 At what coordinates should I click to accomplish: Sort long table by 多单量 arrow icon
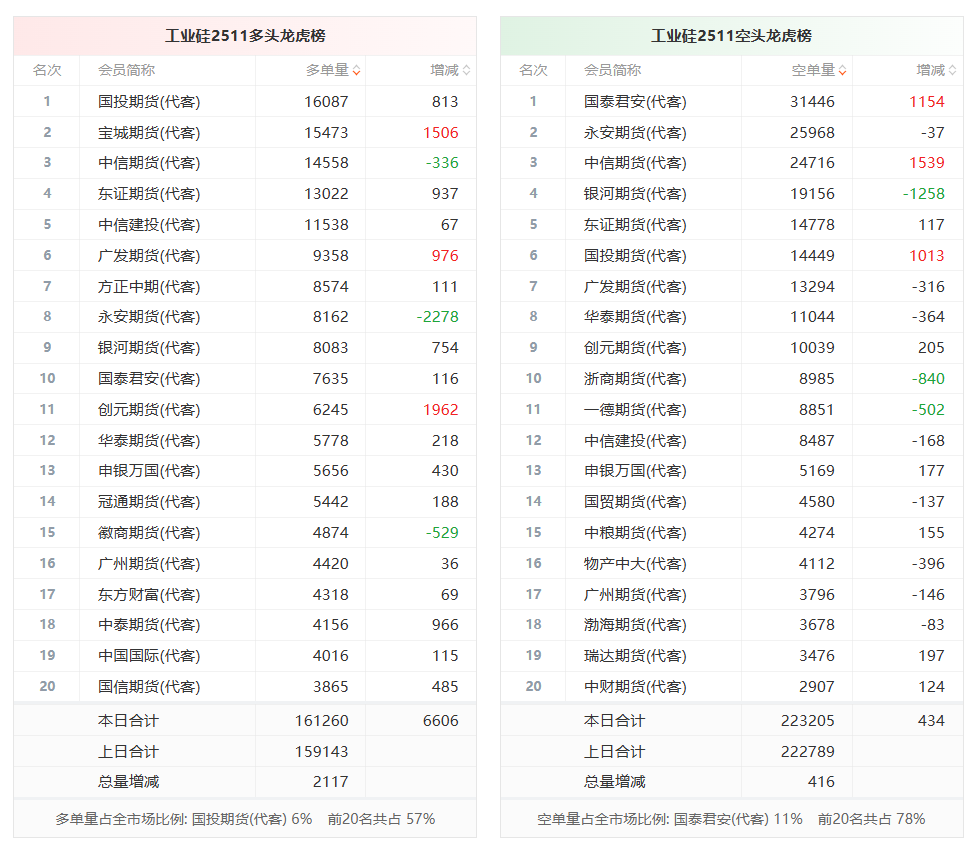tap(356, 70)
